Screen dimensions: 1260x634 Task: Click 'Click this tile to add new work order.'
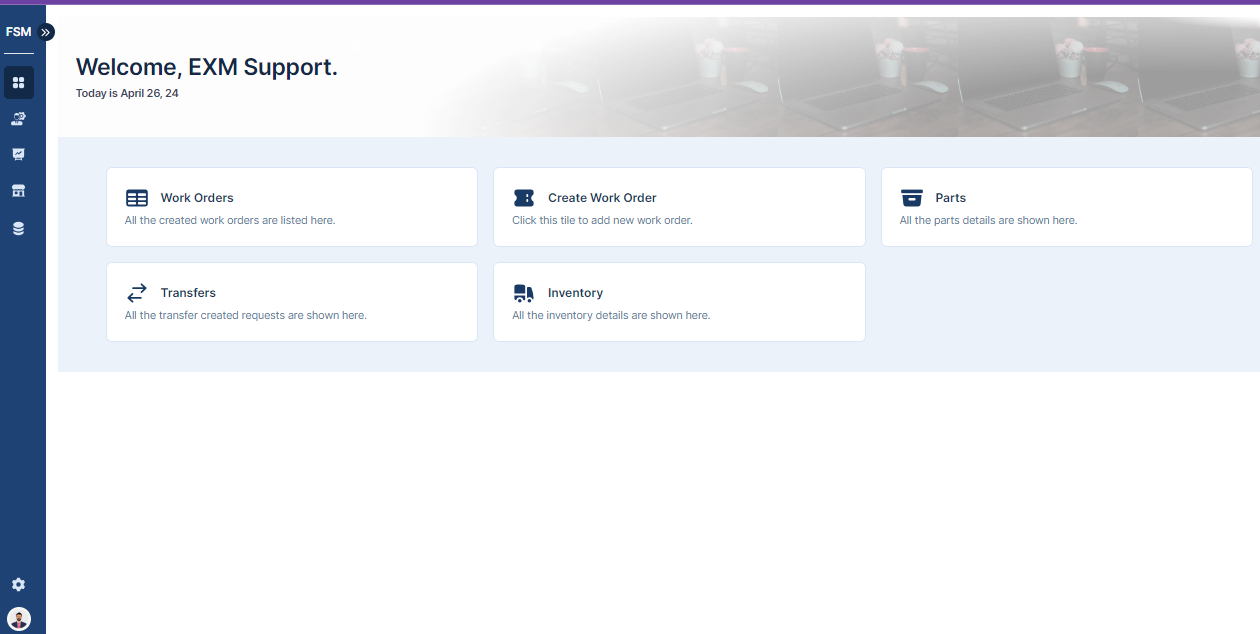602,220
